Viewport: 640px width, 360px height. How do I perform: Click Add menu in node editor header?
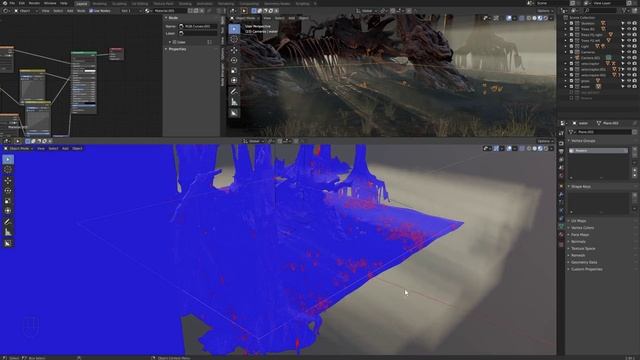tap(70, 11)
